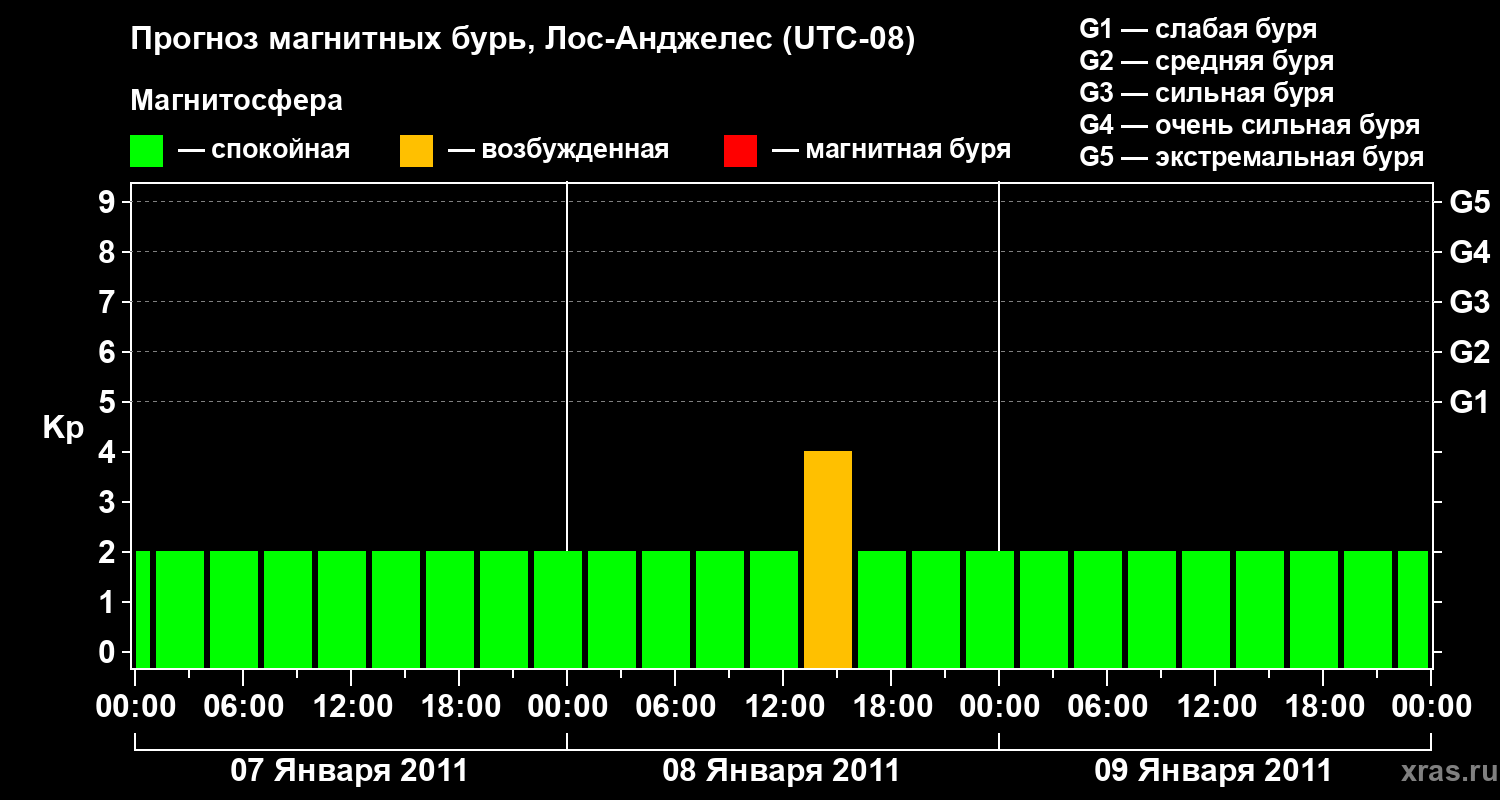1500x800 pixels.
Task: Click the 'G1' label on right axis
Action: 1470,402
